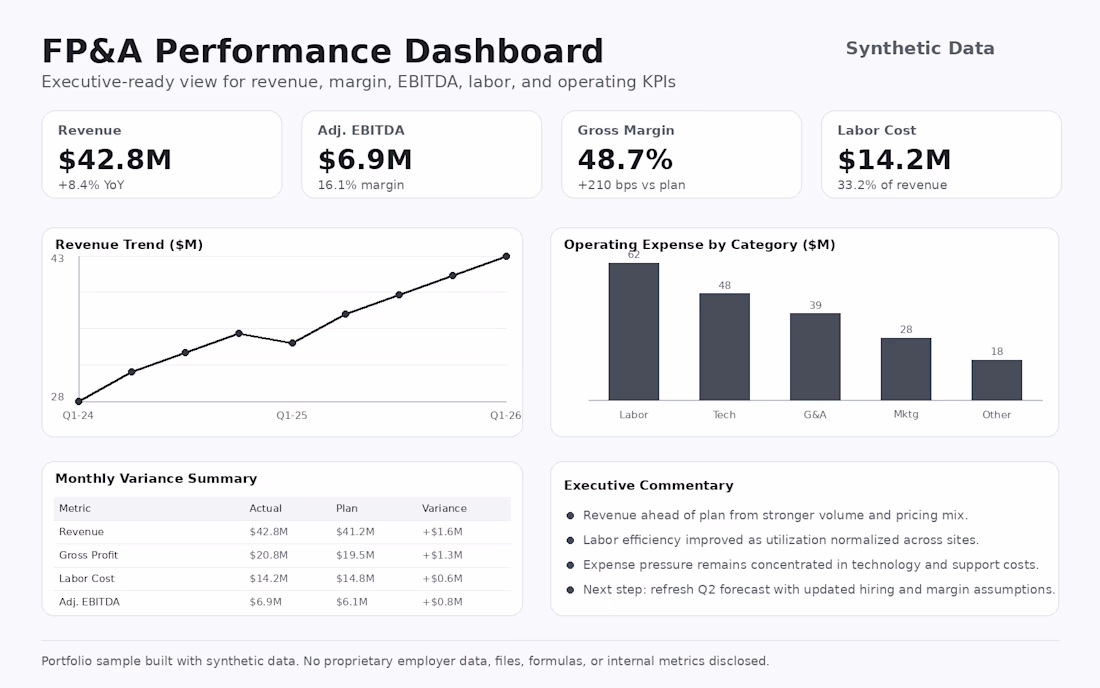Select the Adj. EBITDA row label in the variance table
Screen dimensions: 1100x688
[89, 602]
